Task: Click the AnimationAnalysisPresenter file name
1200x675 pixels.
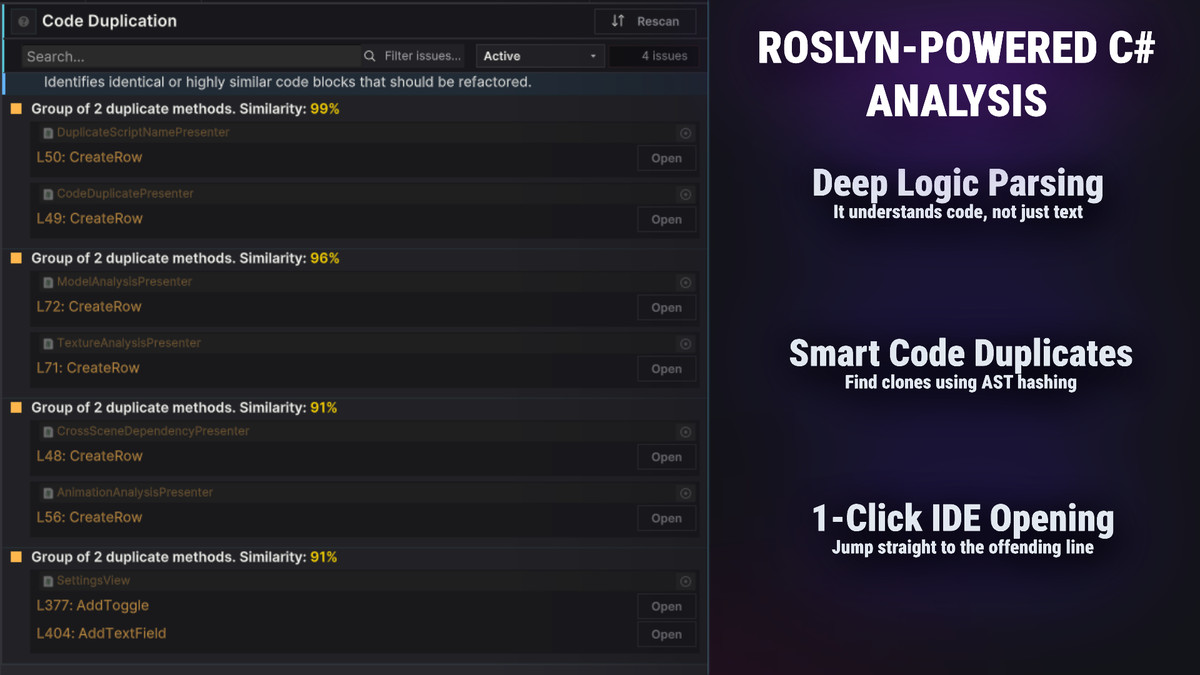Action: 135,492
